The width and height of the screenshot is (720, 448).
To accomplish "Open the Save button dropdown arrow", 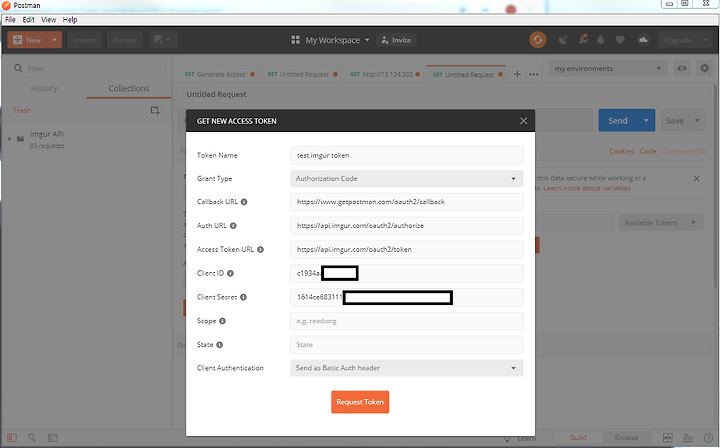I will tap(697, 120).
